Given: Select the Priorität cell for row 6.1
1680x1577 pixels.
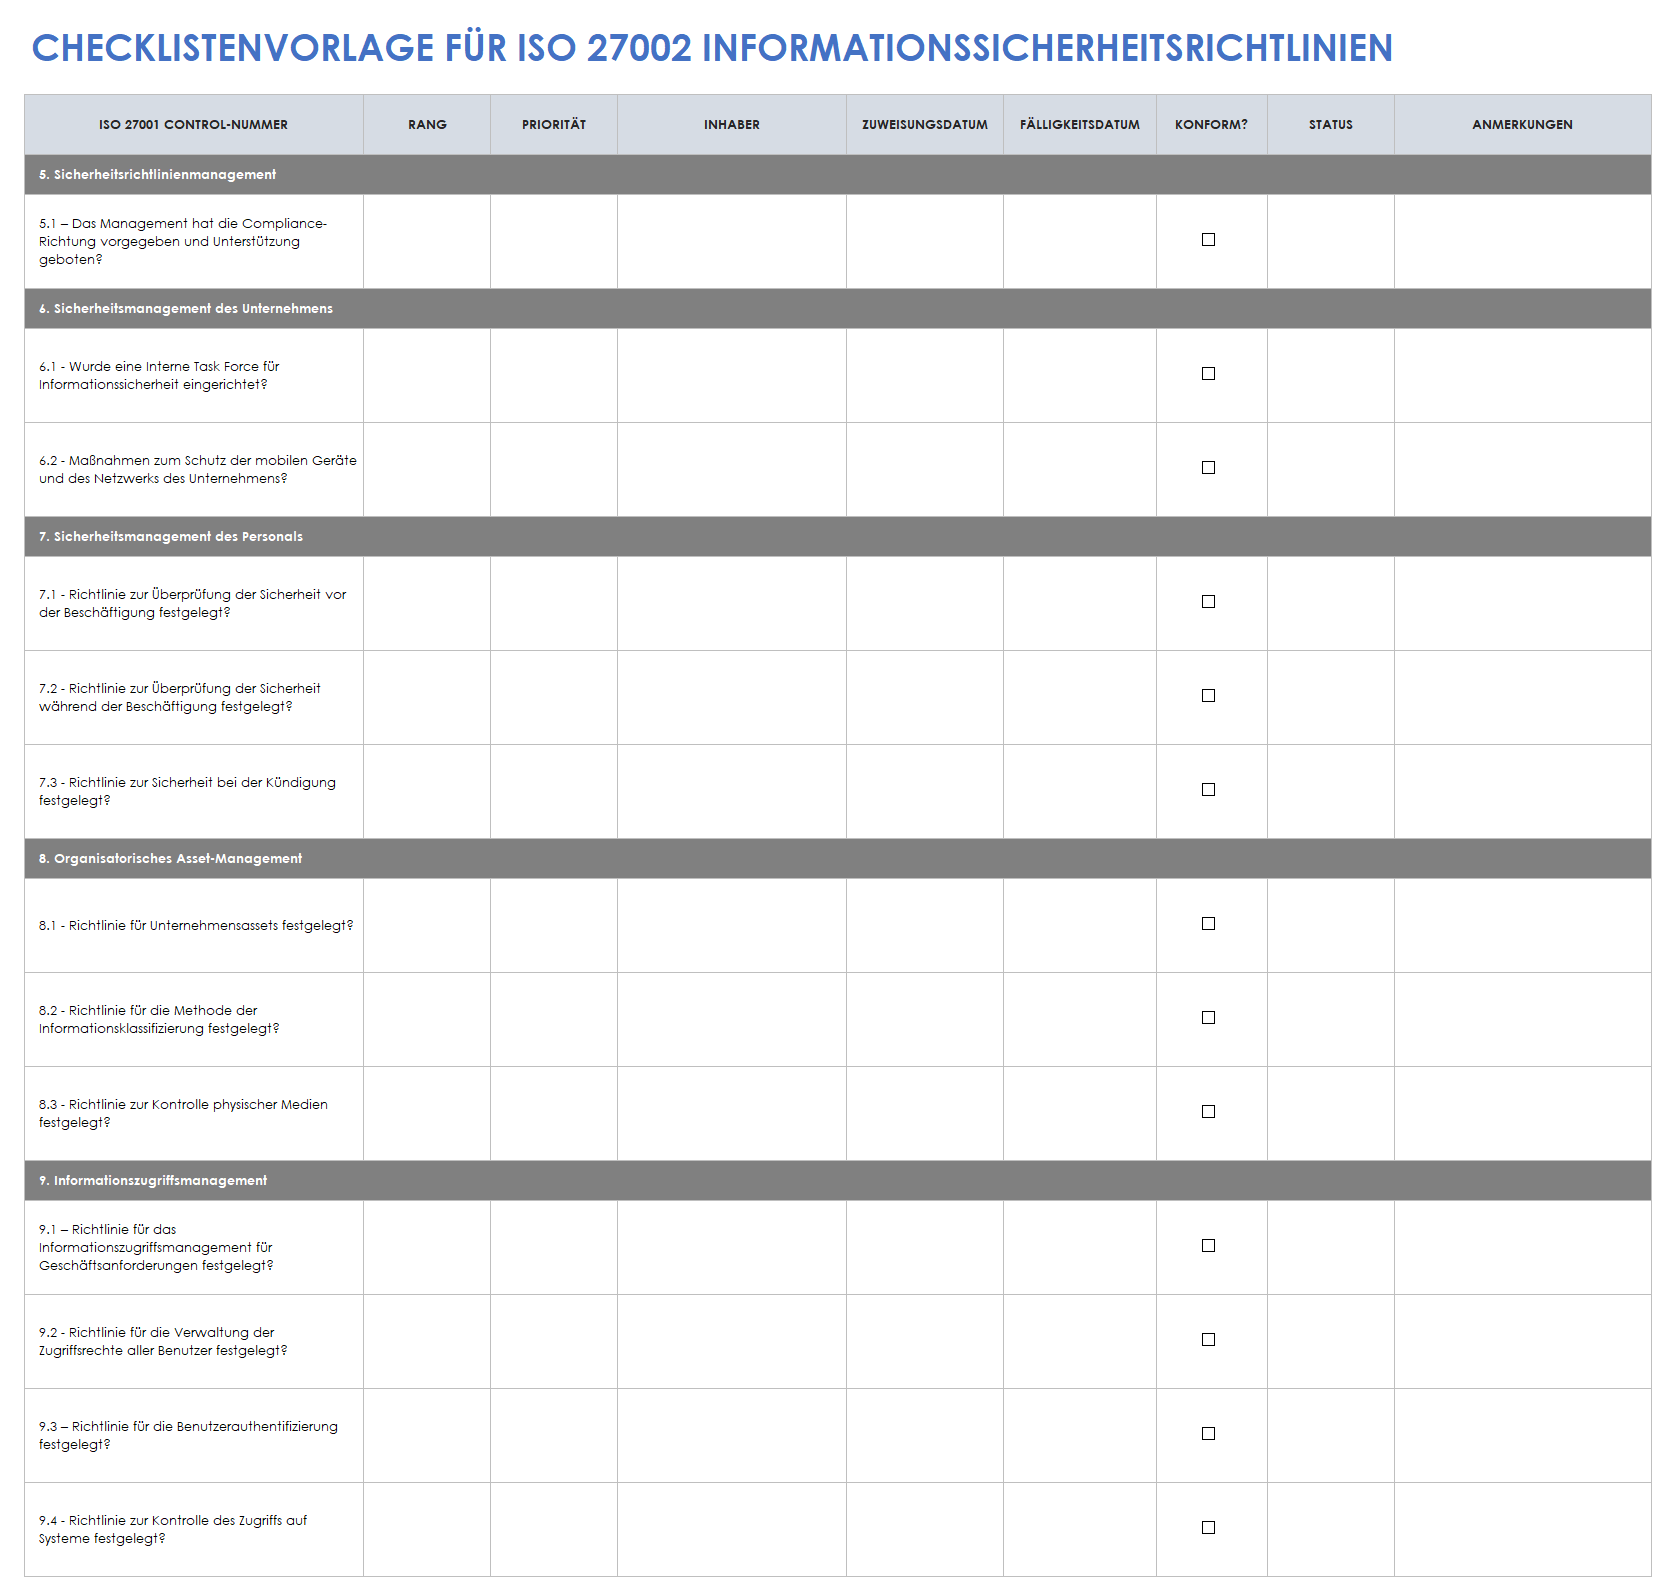Looking at the screenshot, I should coord(554,375).
